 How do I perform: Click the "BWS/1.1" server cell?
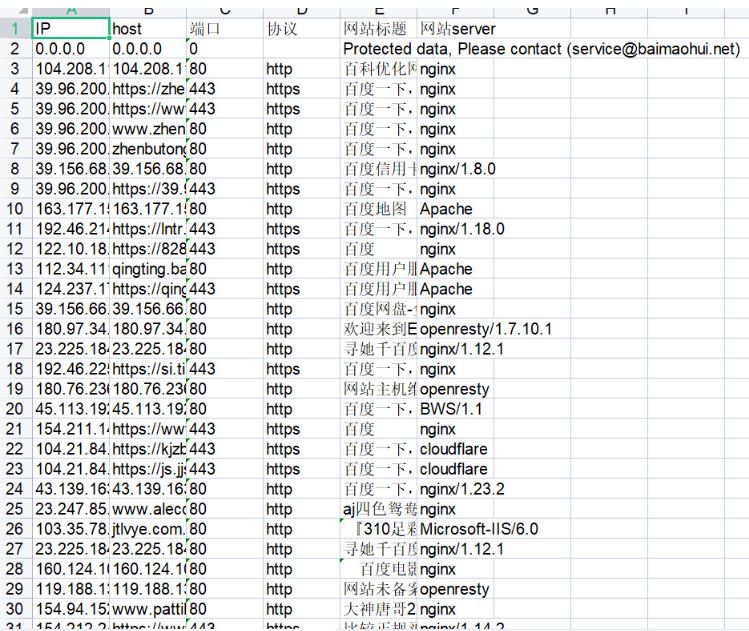tap(456, 409)
